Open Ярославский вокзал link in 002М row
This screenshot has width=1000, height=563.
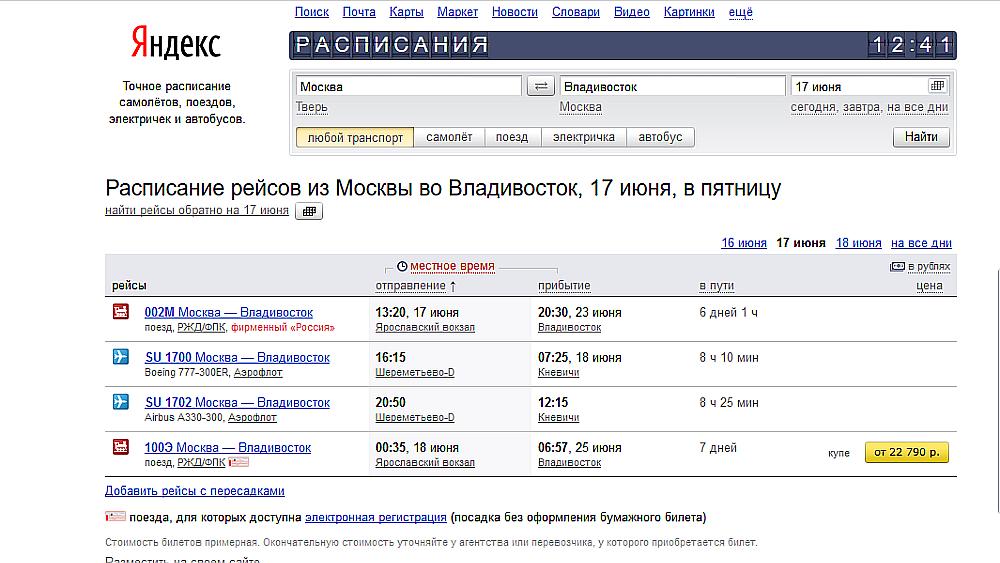pyautogui.click(x=425, y=328)
